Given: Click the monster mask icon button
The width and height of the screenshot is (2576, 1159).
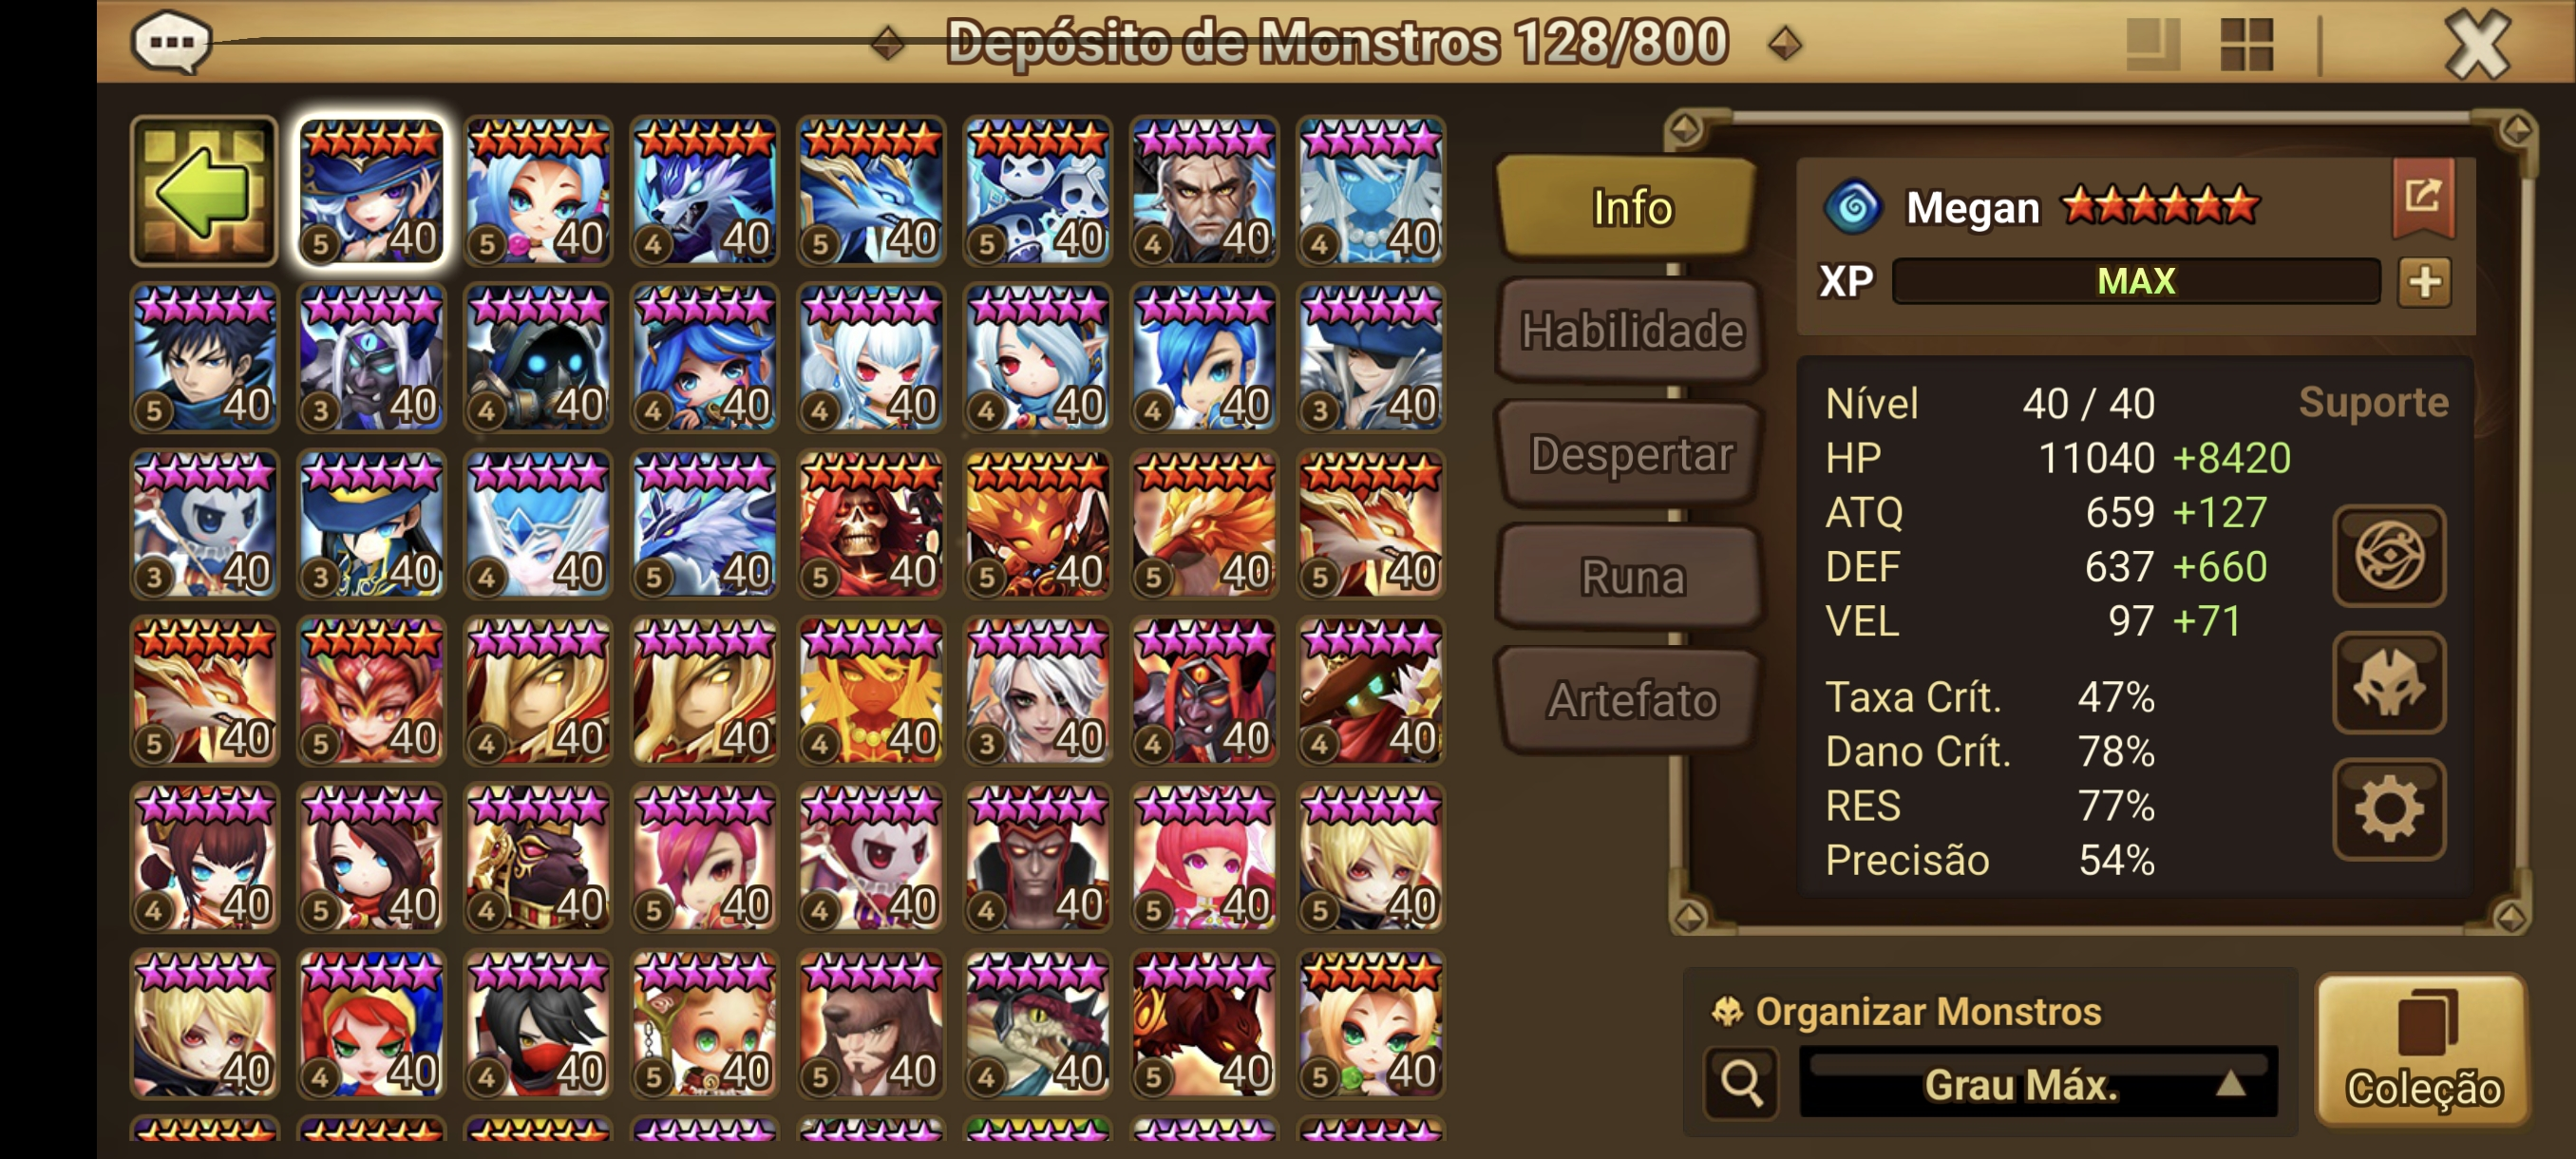Looking at the screenshot, I should point(2389,682).
